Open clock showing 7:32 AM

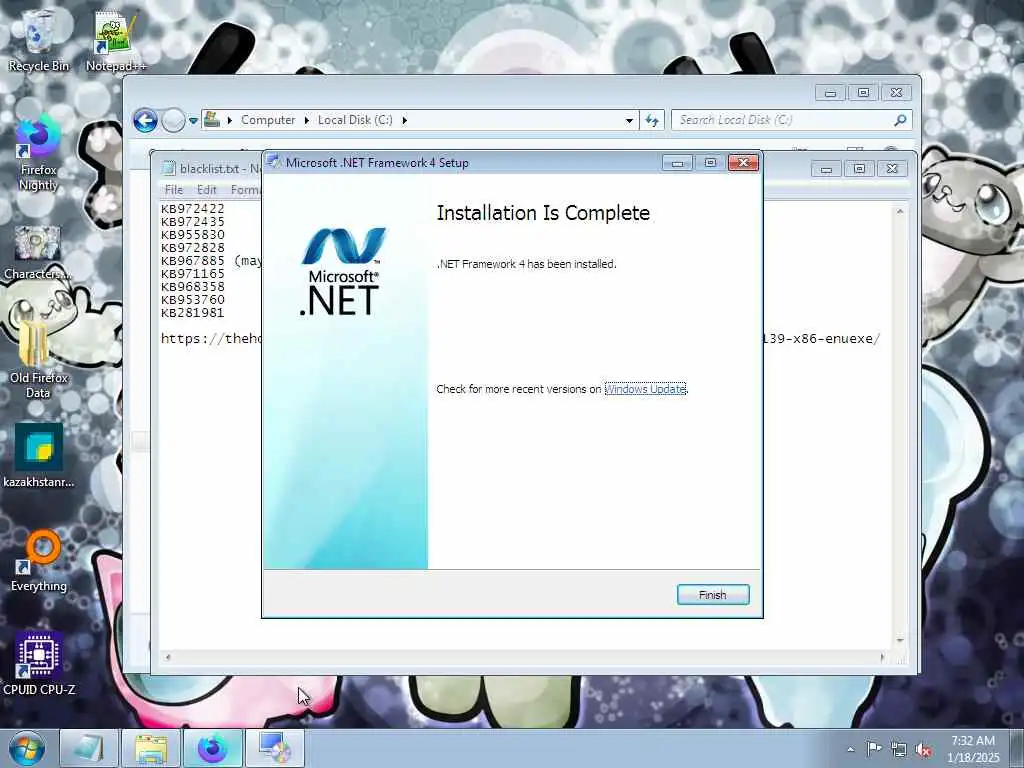(x=973, y=749)
